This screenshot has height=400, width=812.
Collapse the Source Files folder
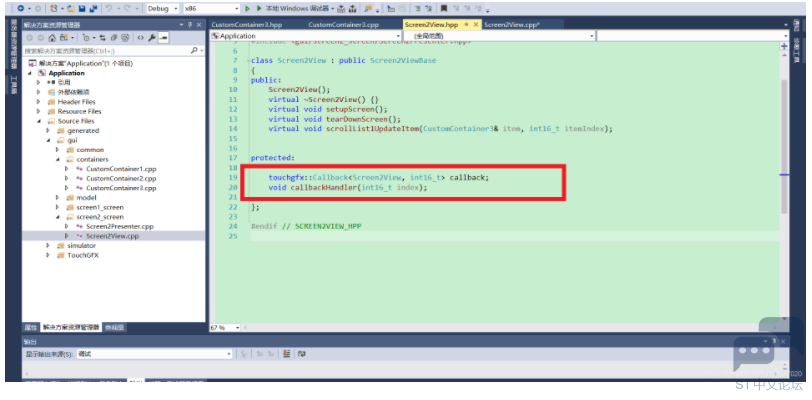(x=38, y=121)
